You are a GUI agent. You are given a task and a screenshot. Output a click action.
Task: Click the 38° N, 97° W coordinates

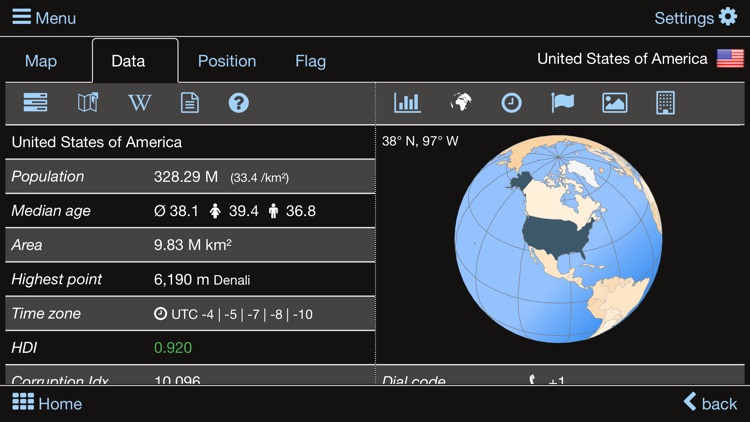click(420, 141)
